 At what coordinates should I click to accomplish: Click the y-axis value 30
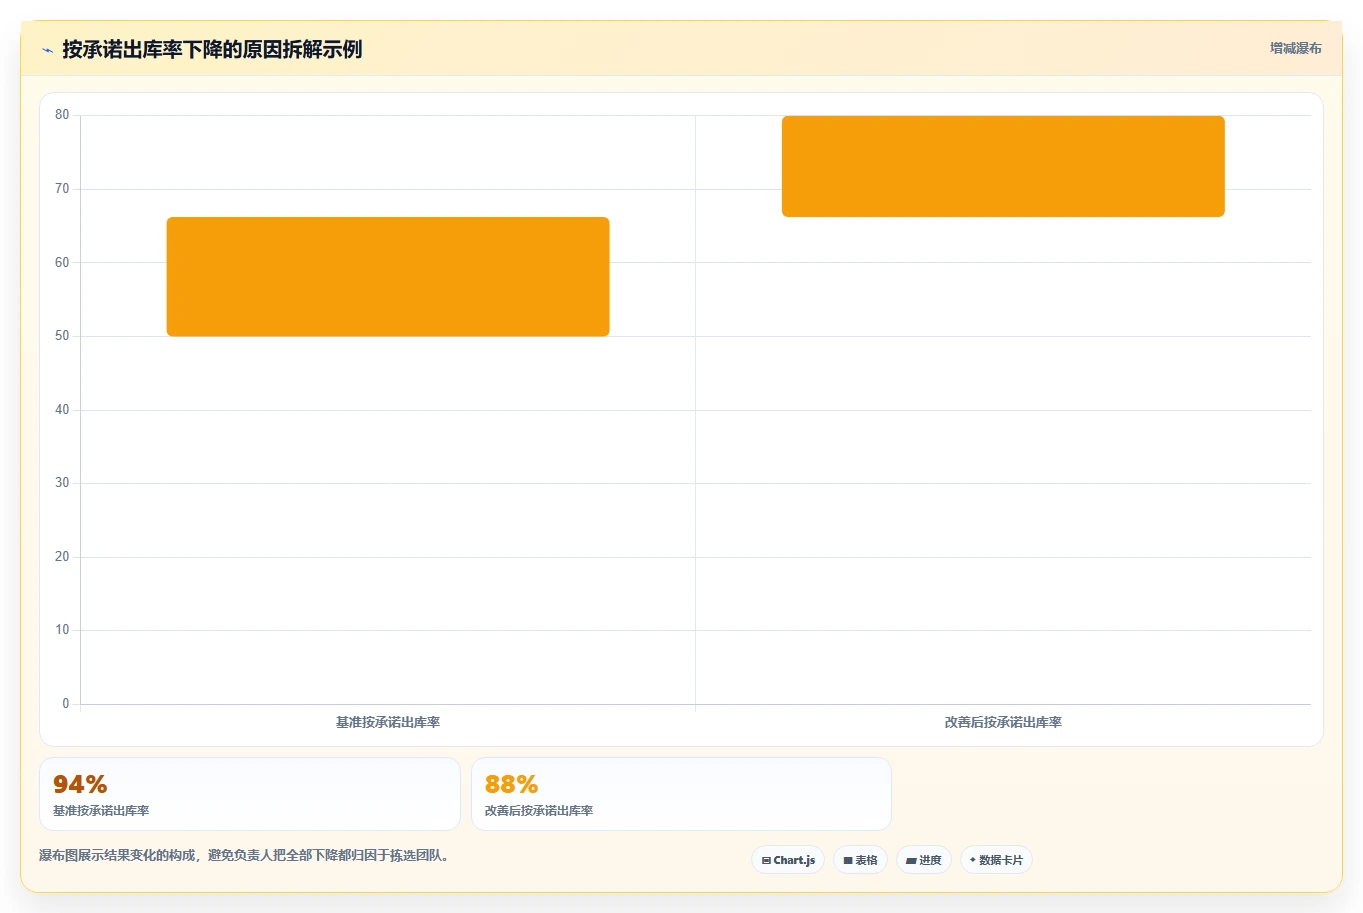62,483
